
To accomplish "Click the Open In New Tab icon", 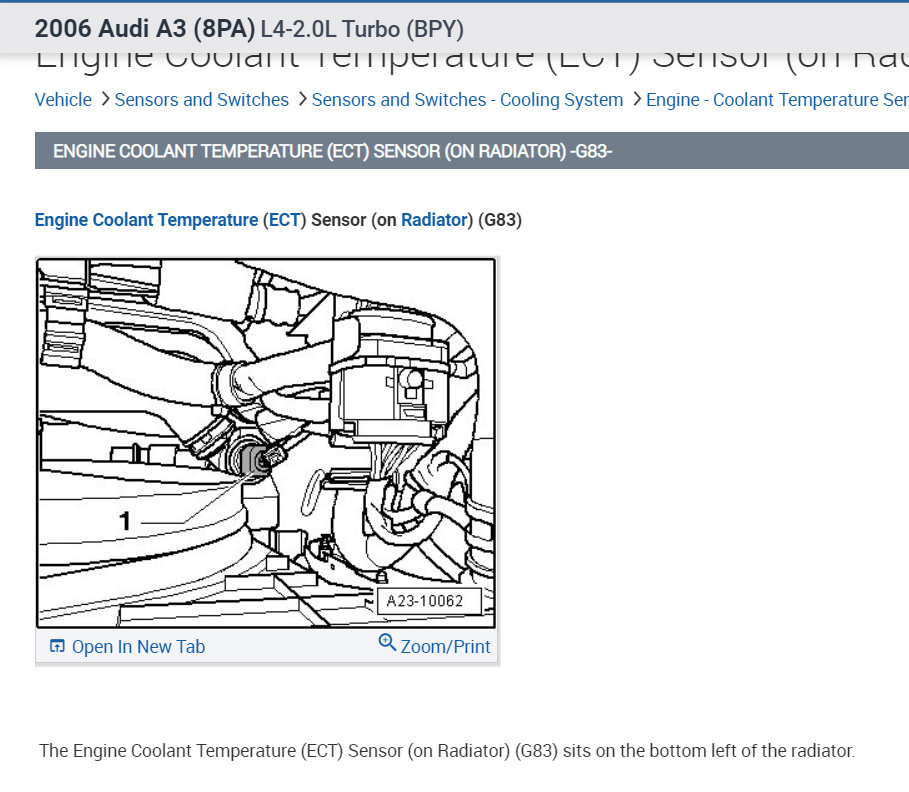I will click(x=57, y=646).
